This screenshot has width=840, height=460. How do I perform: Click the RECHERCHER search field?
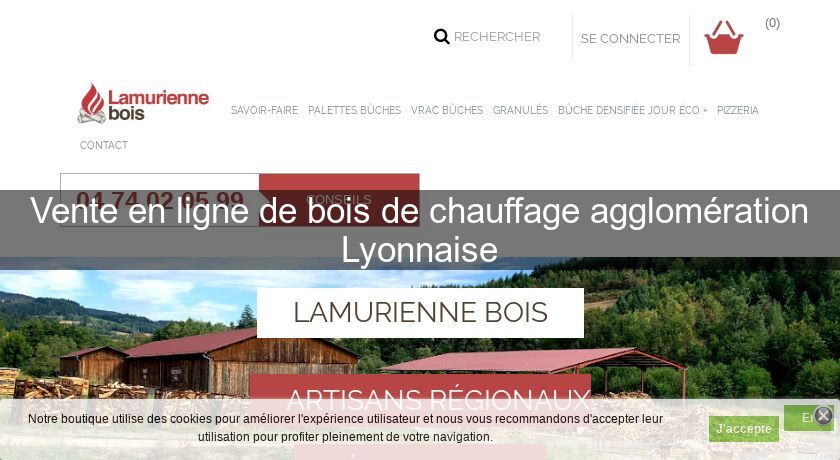(497, 37)
